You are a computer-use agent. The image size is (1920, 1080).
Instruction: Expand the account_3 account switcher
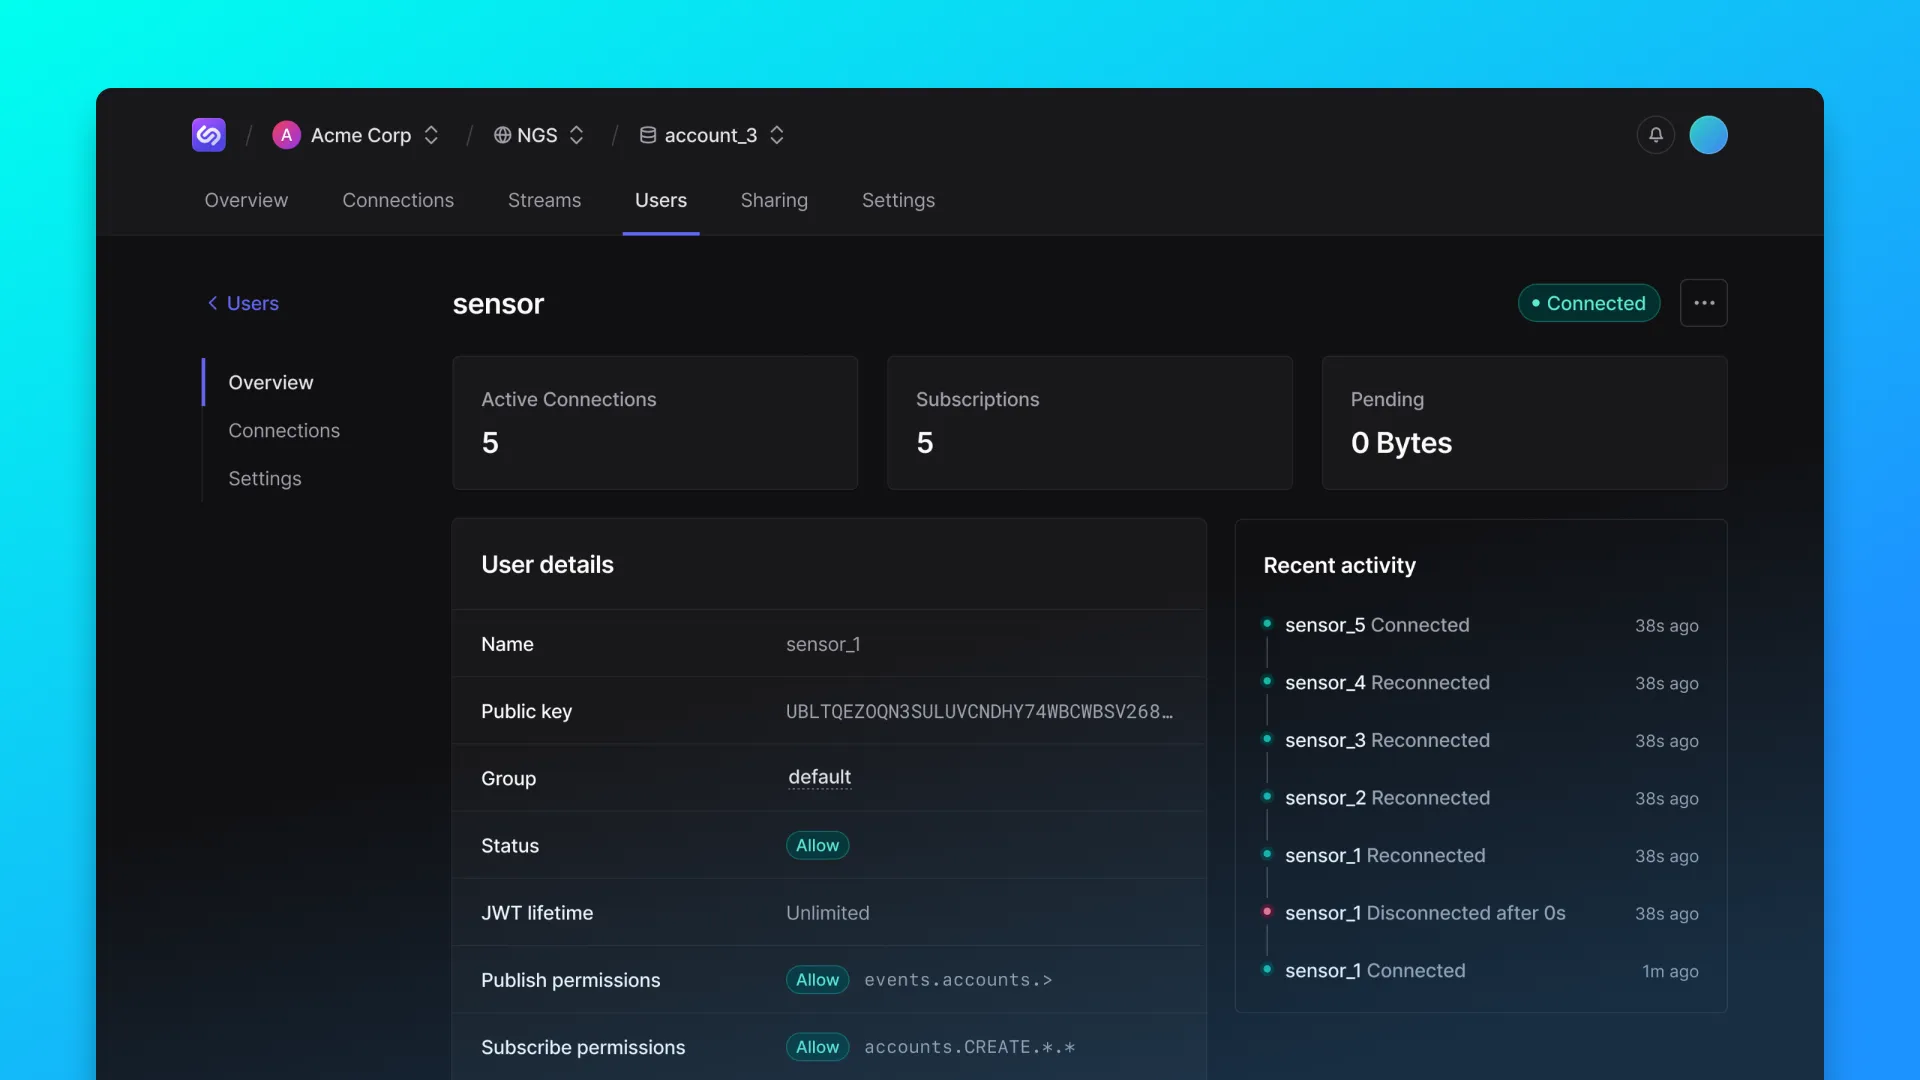click(777, 135)
